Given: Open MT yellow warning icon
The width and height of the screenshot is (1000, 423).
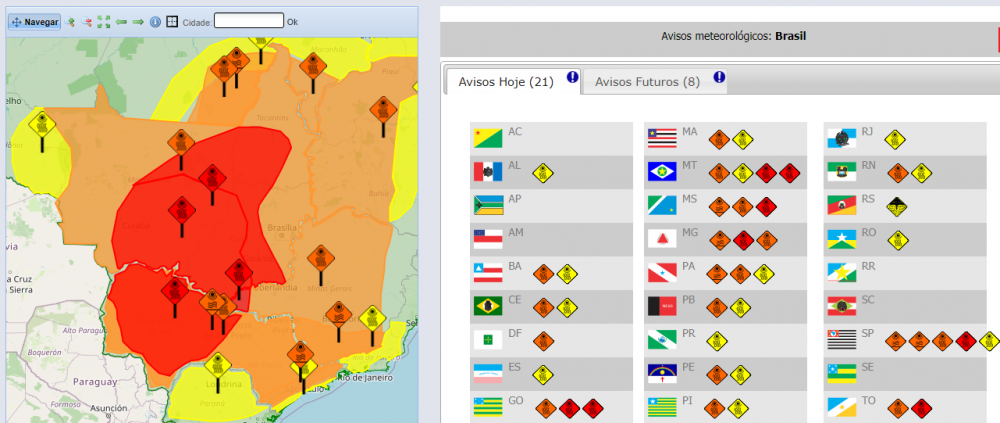Looking at the screenshot, I should point(743,173).
